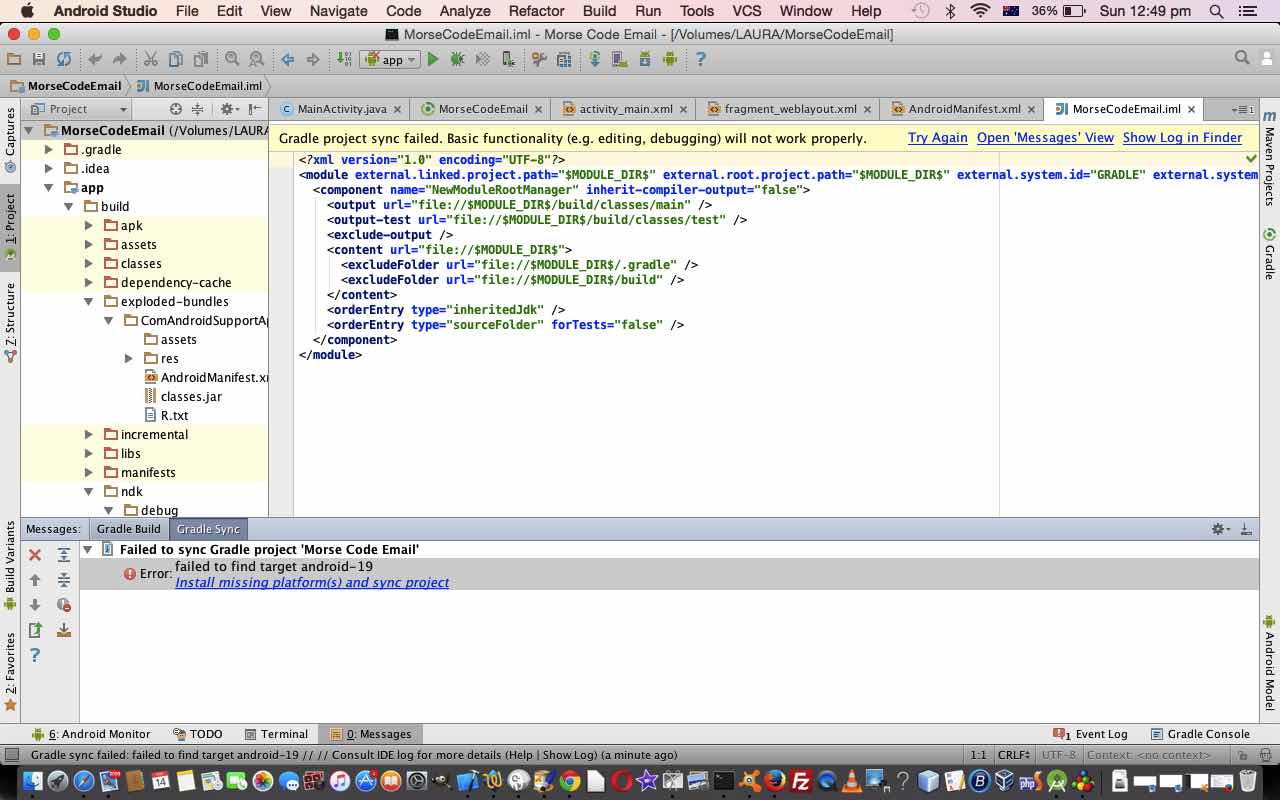Collapse the app module folder

[48, 188]
